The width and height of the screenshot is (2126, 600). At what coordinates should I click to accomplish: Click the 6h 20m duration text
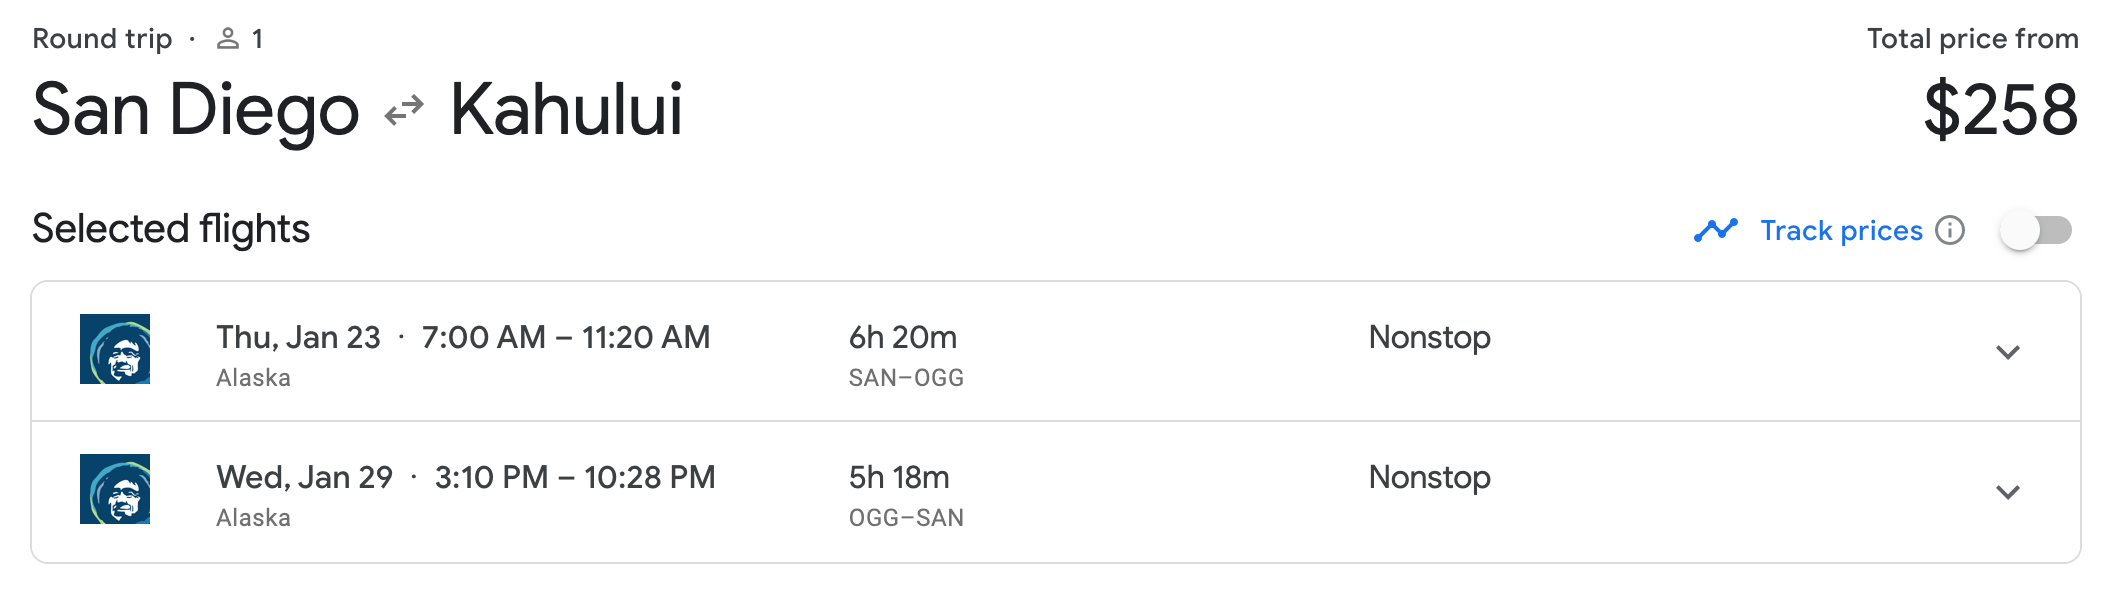(x=899, y=337)
